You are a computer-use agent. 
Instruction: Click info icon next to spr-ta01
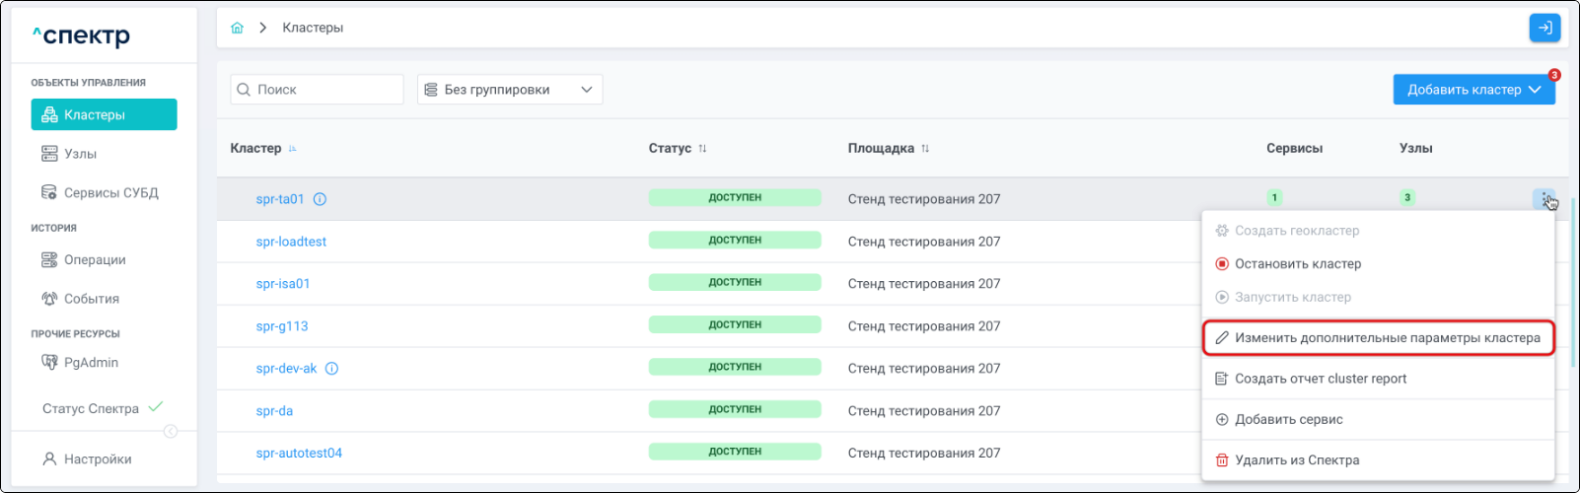[x=320, y=199]
